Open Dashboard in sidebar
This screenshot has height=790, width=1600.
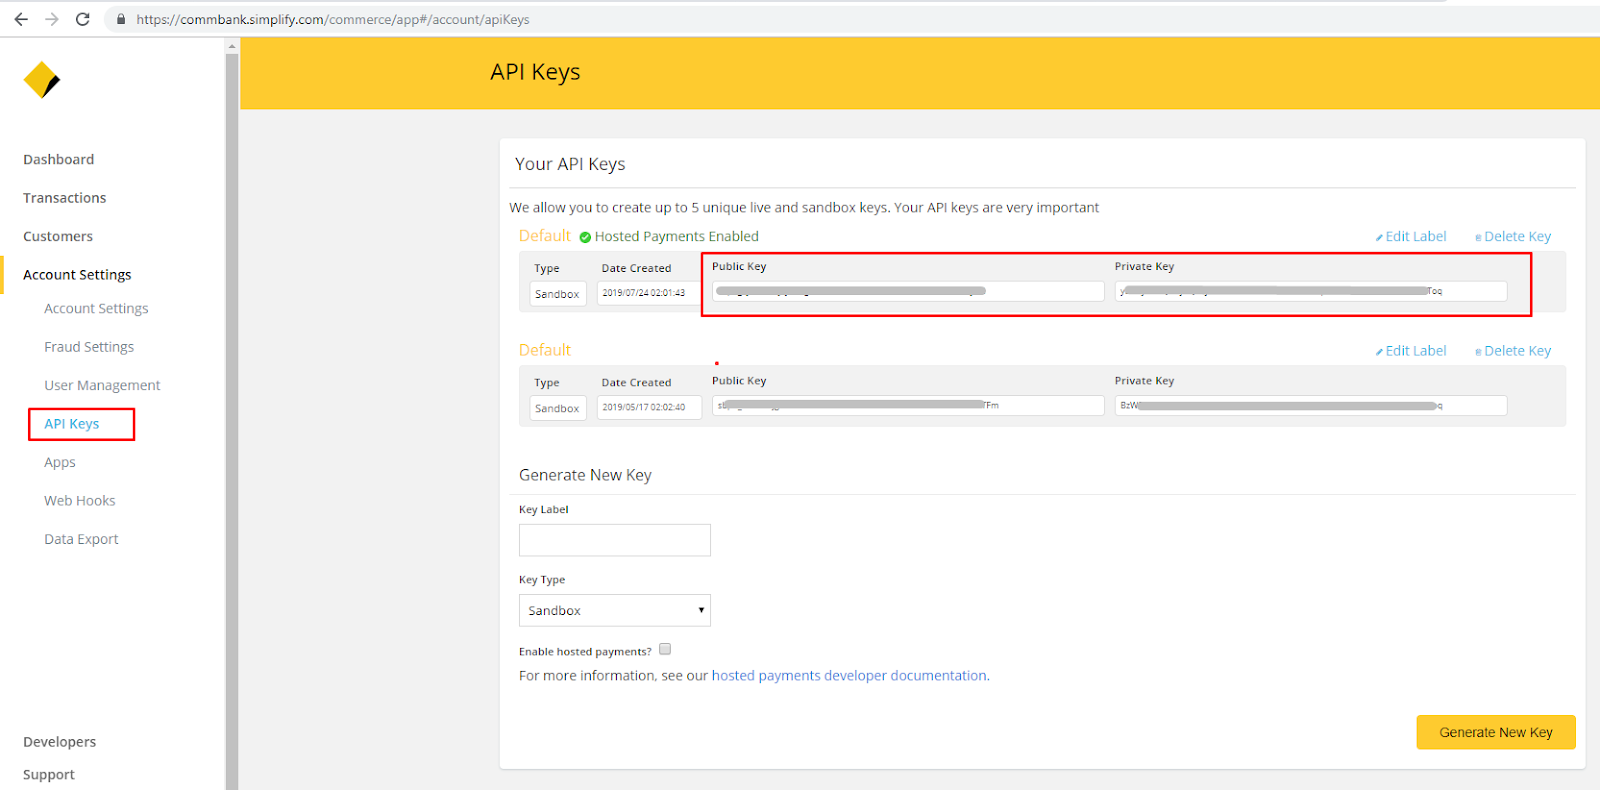pyautogui.click(x=59, y=159)
